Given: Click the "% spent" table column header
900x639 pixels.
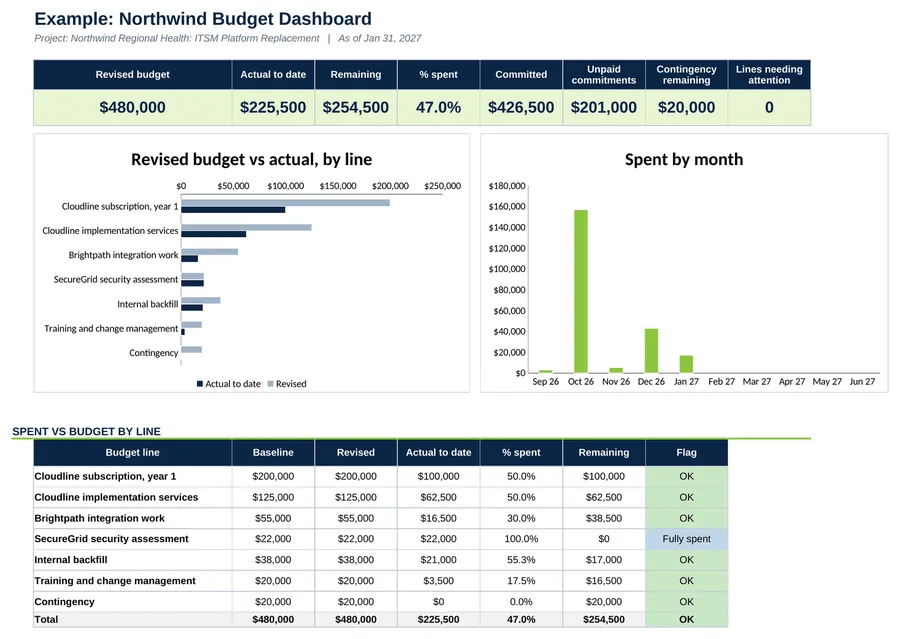Looking at the screenshot, I should point(521,452).
